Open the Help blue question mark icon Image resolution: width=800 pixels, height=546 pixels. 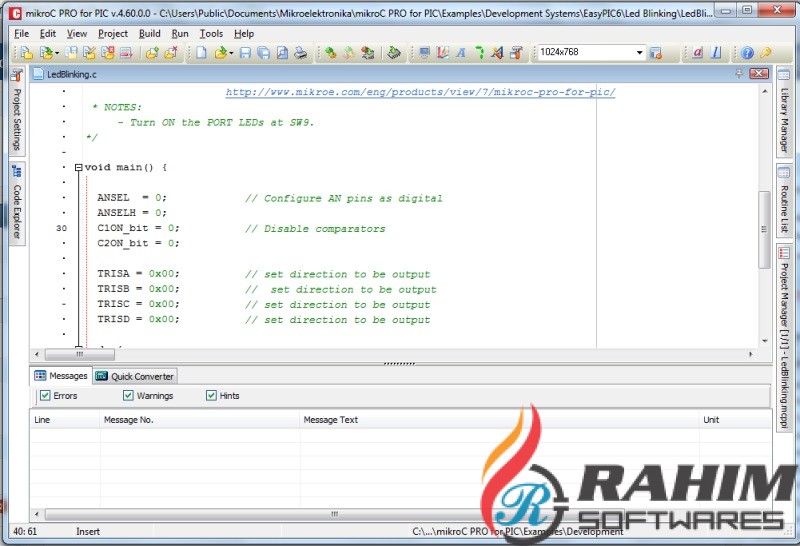click(747, 52)
